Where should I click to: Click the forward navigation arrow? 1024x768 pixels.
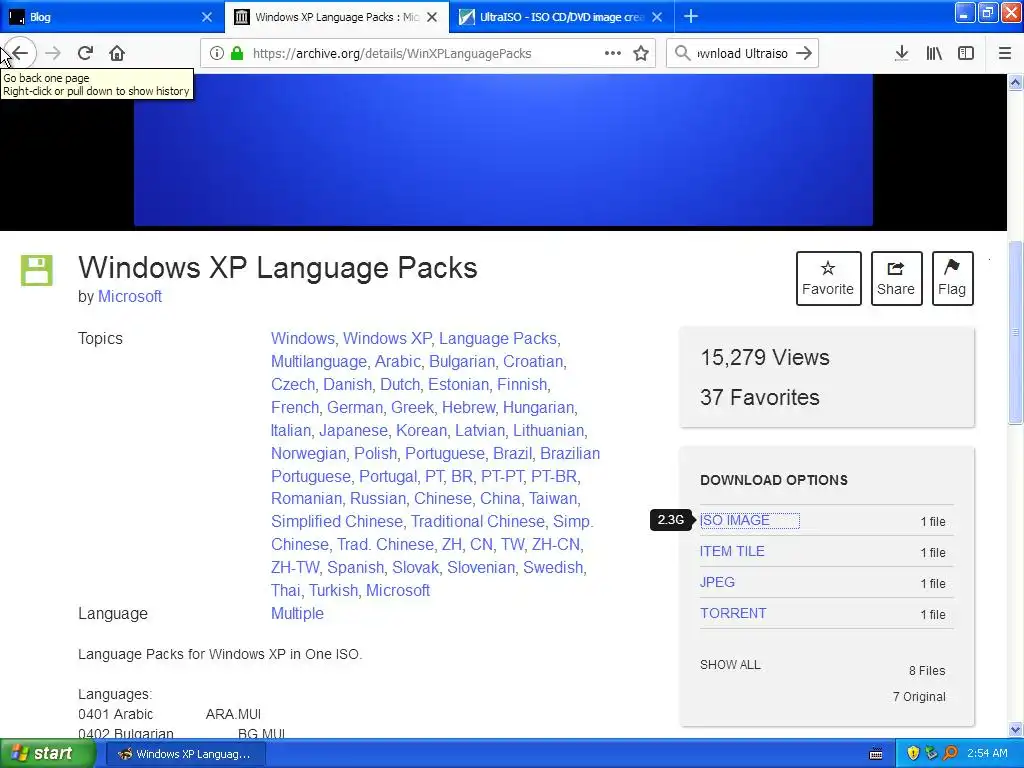53,53
